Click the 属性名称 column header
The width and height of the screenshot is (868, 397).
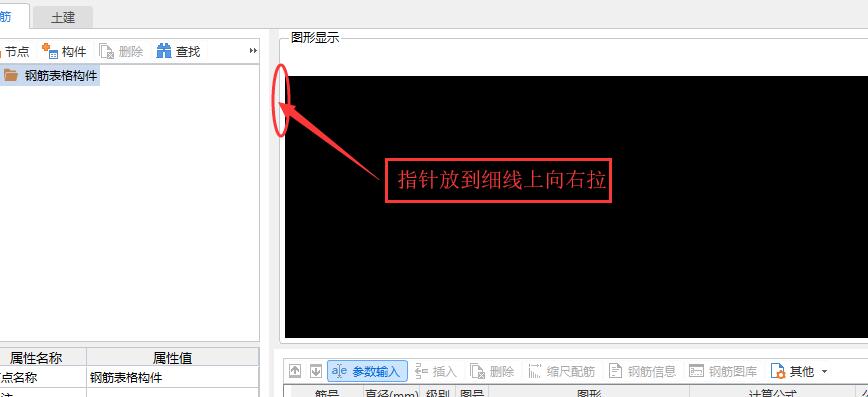(36, 358)
